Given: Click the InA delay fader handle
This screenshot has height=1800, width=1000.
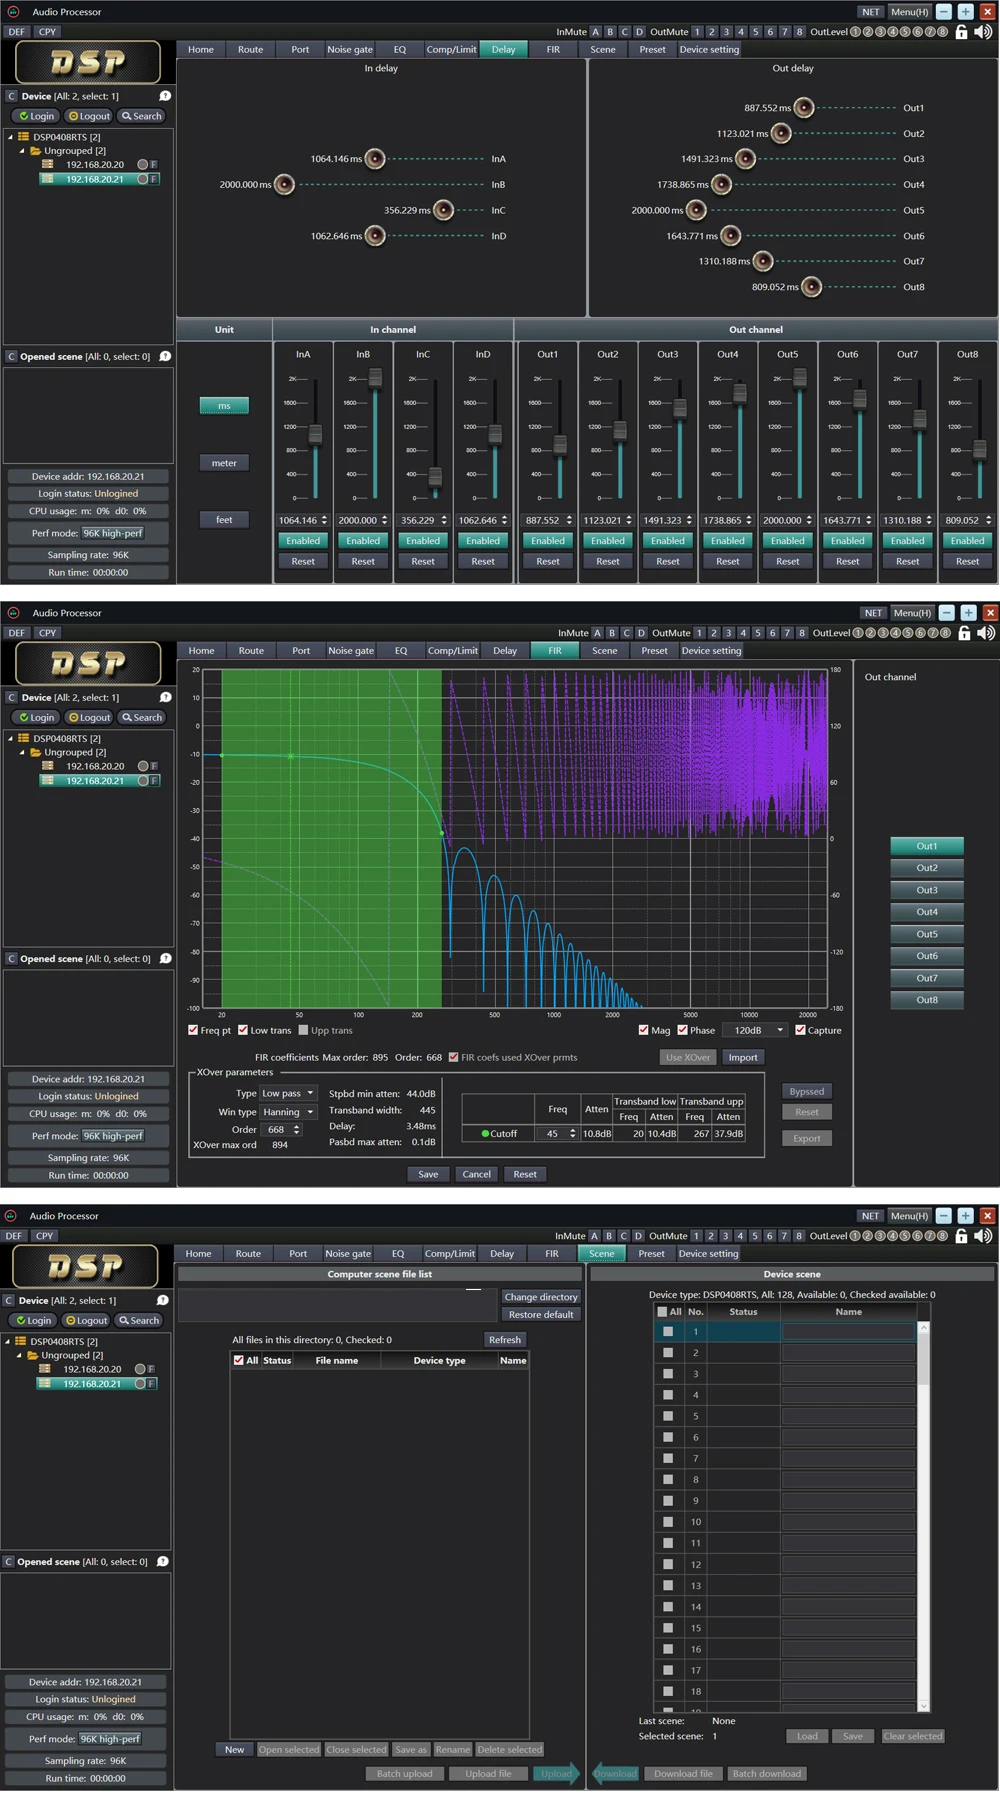Looking at the screenshot, I should 315,434.
